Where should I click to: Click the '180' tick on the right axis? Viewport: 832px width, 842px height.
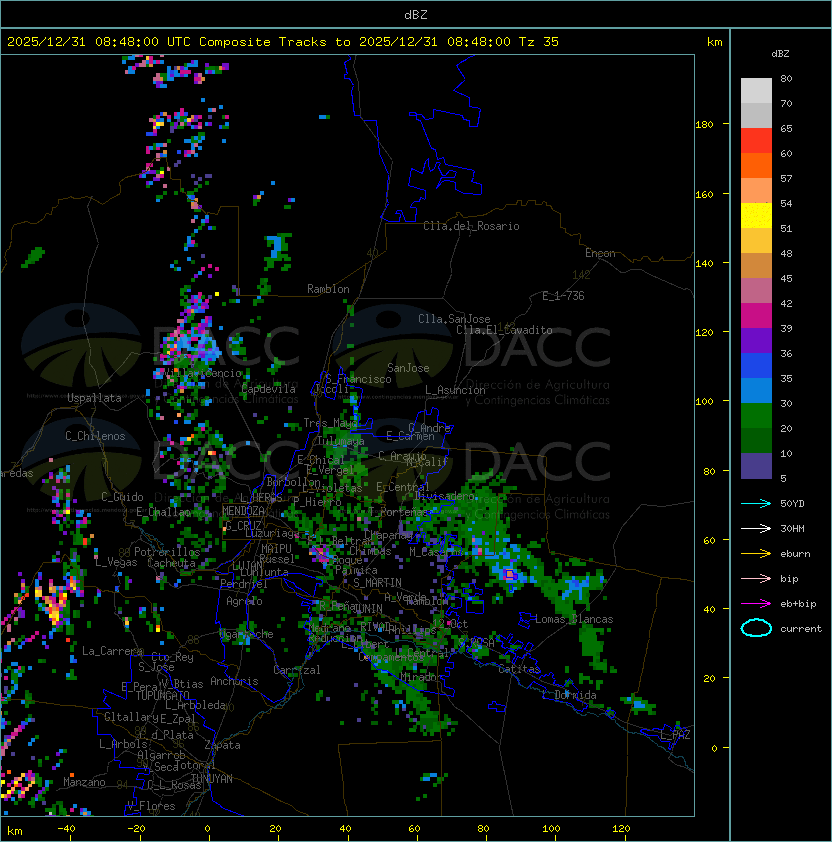coord(704,125)
